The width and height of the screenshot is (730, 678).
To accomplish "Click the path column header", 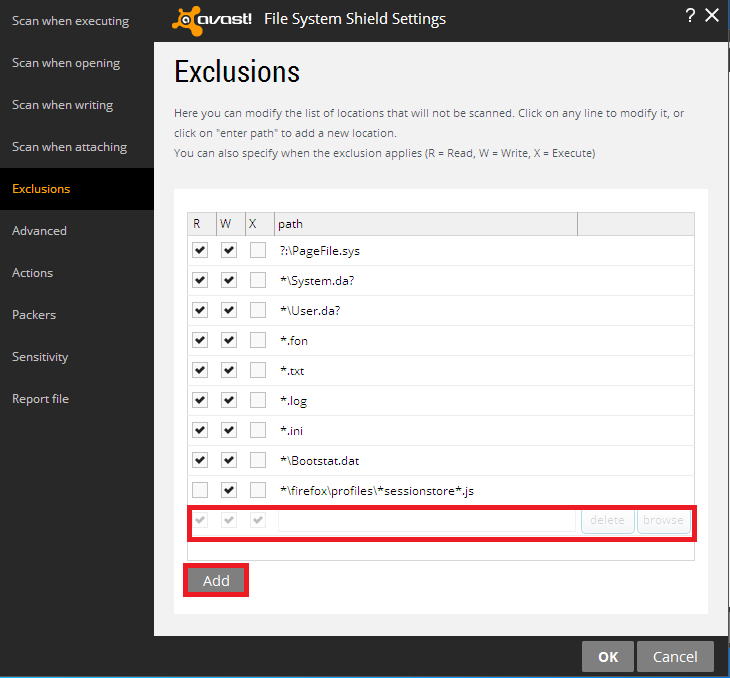I will [x=426, y=224].
